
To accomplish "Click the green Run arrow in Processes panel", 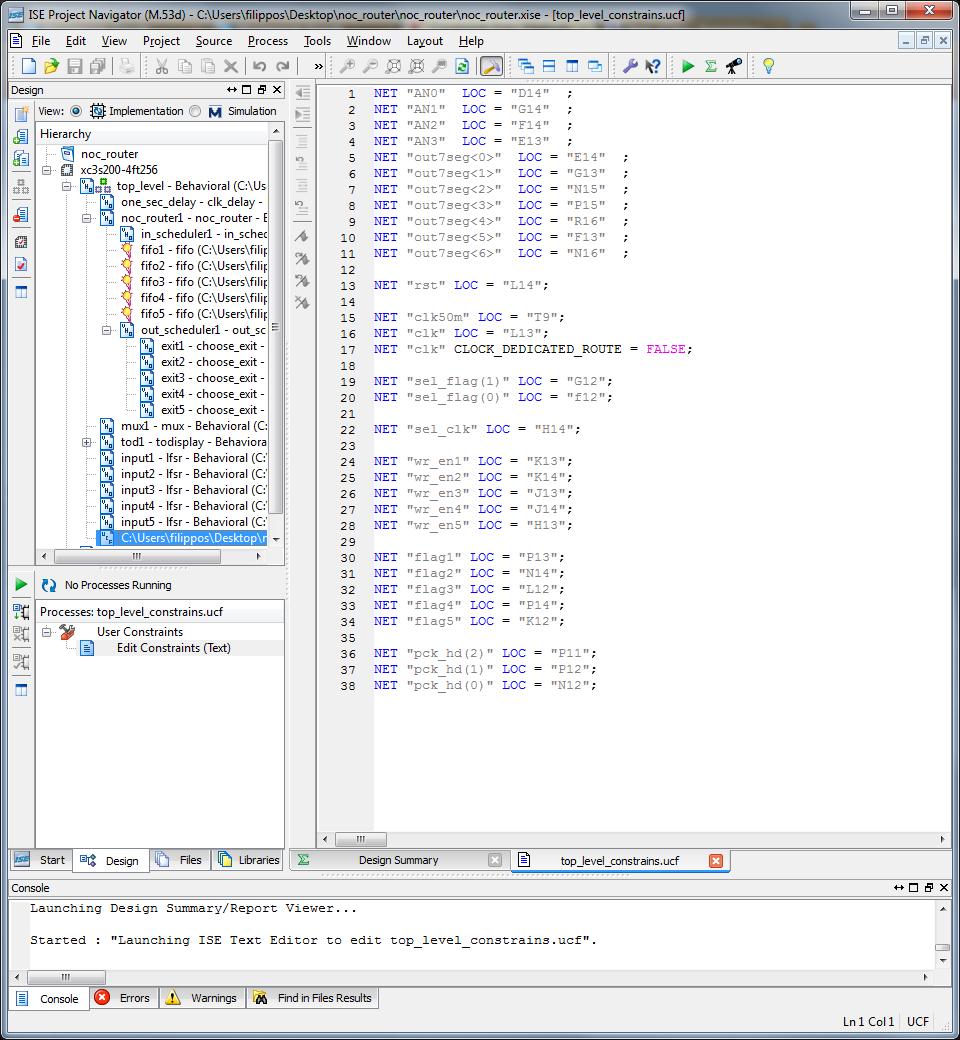I will pyautogui.click(x=21, y=584).
